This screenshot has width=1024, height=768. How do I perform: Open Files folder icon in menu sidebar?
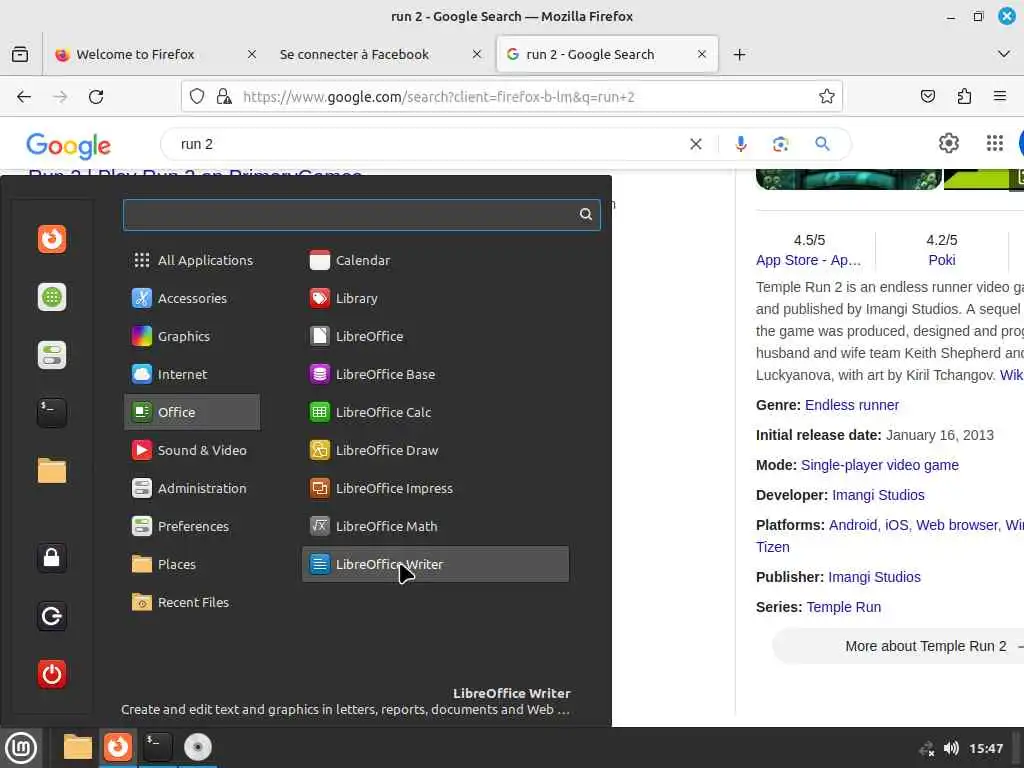(x=52, y=471)
